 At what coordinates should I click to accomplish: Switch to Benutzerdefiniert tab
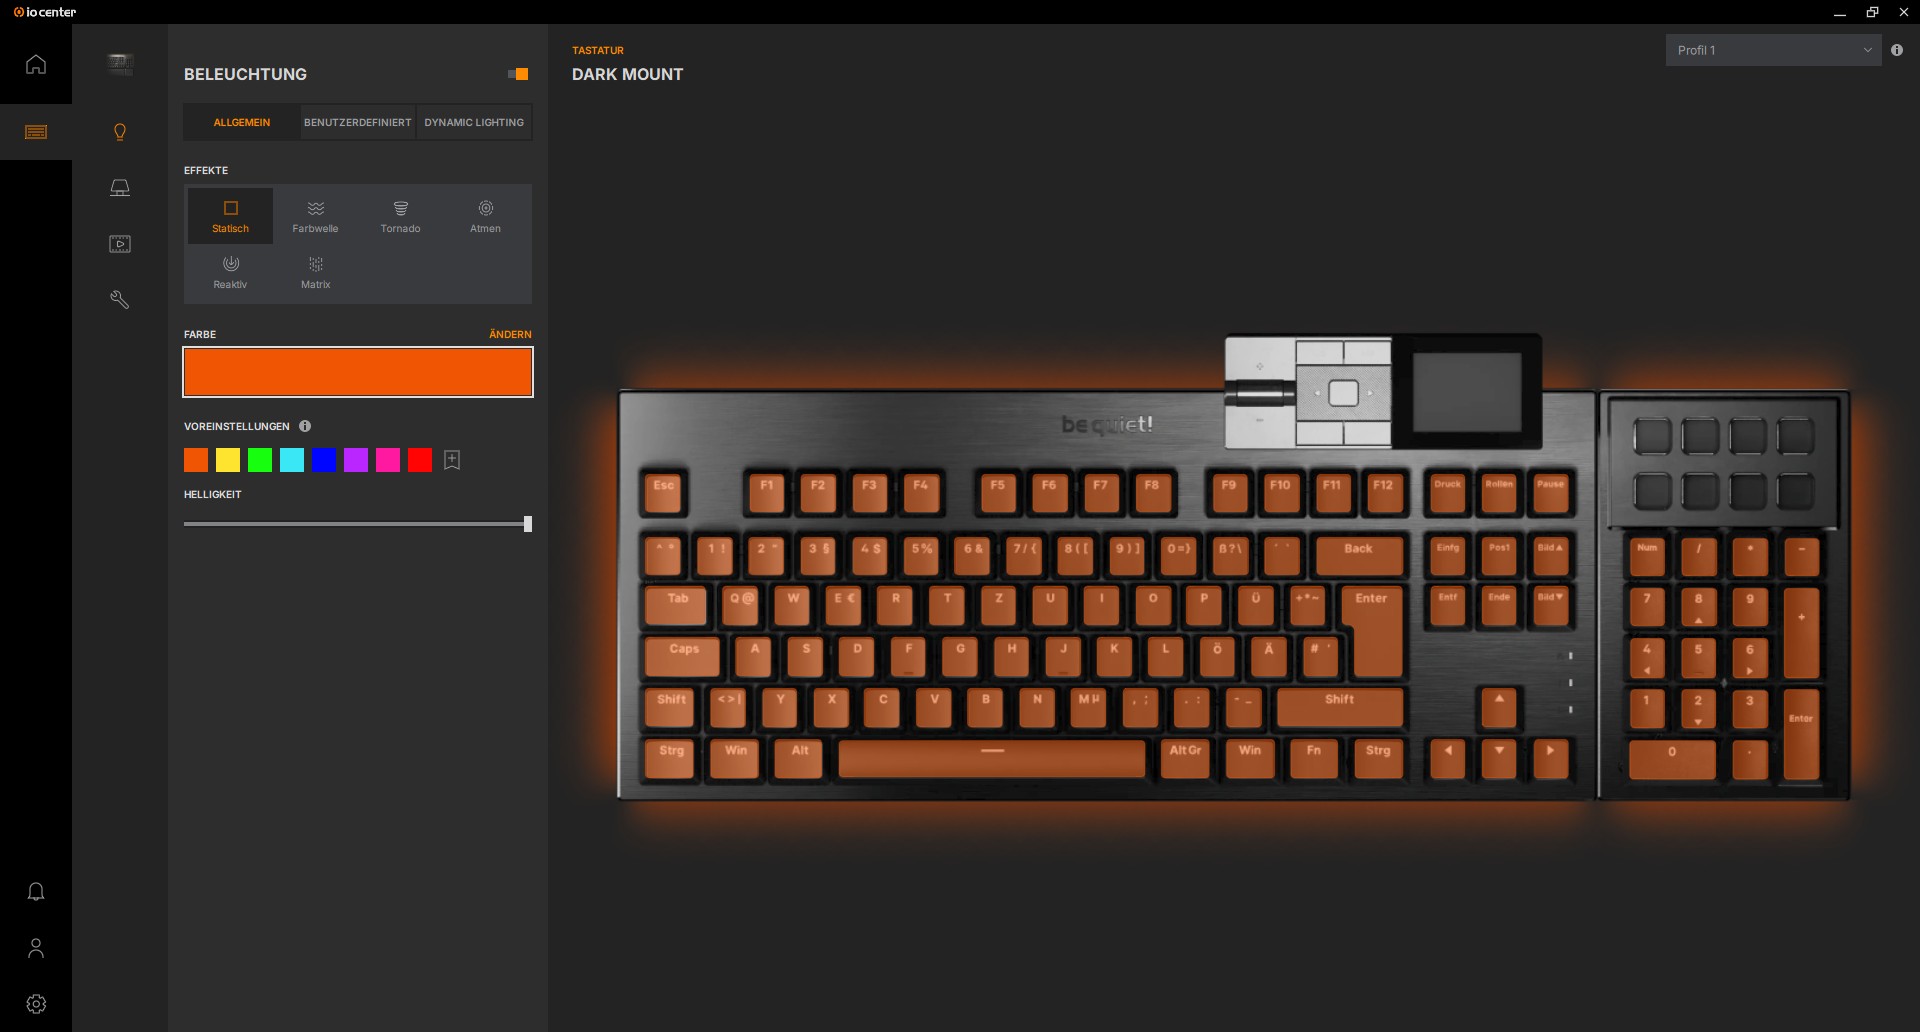(x=357, y=122)
